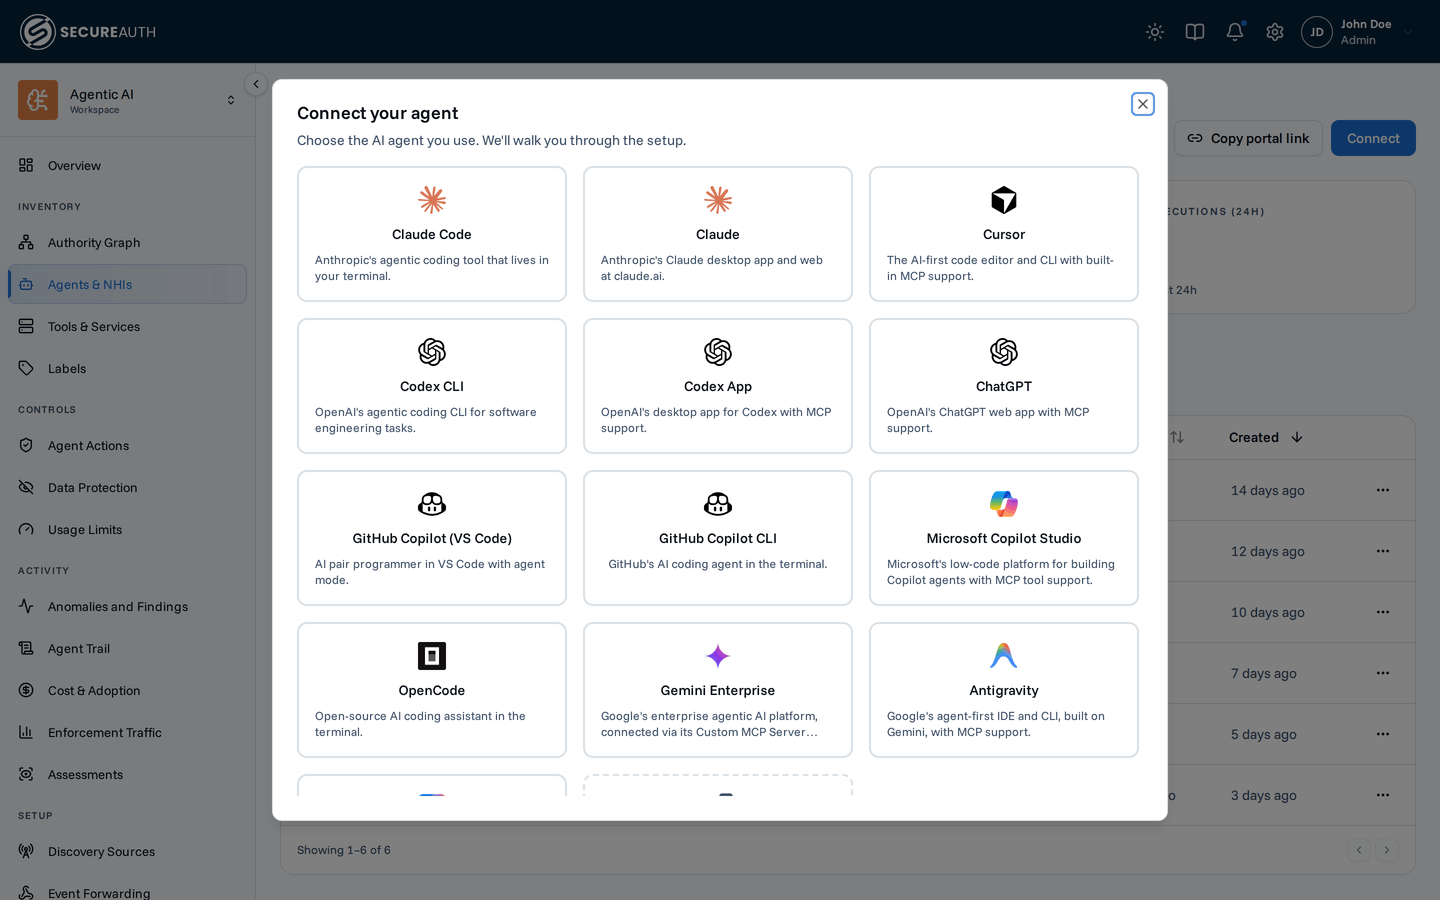The height and width of the screenshot is (900, 1440).
Task: Open the Agentic AI workspace switcher
Action: pos(127,100)
